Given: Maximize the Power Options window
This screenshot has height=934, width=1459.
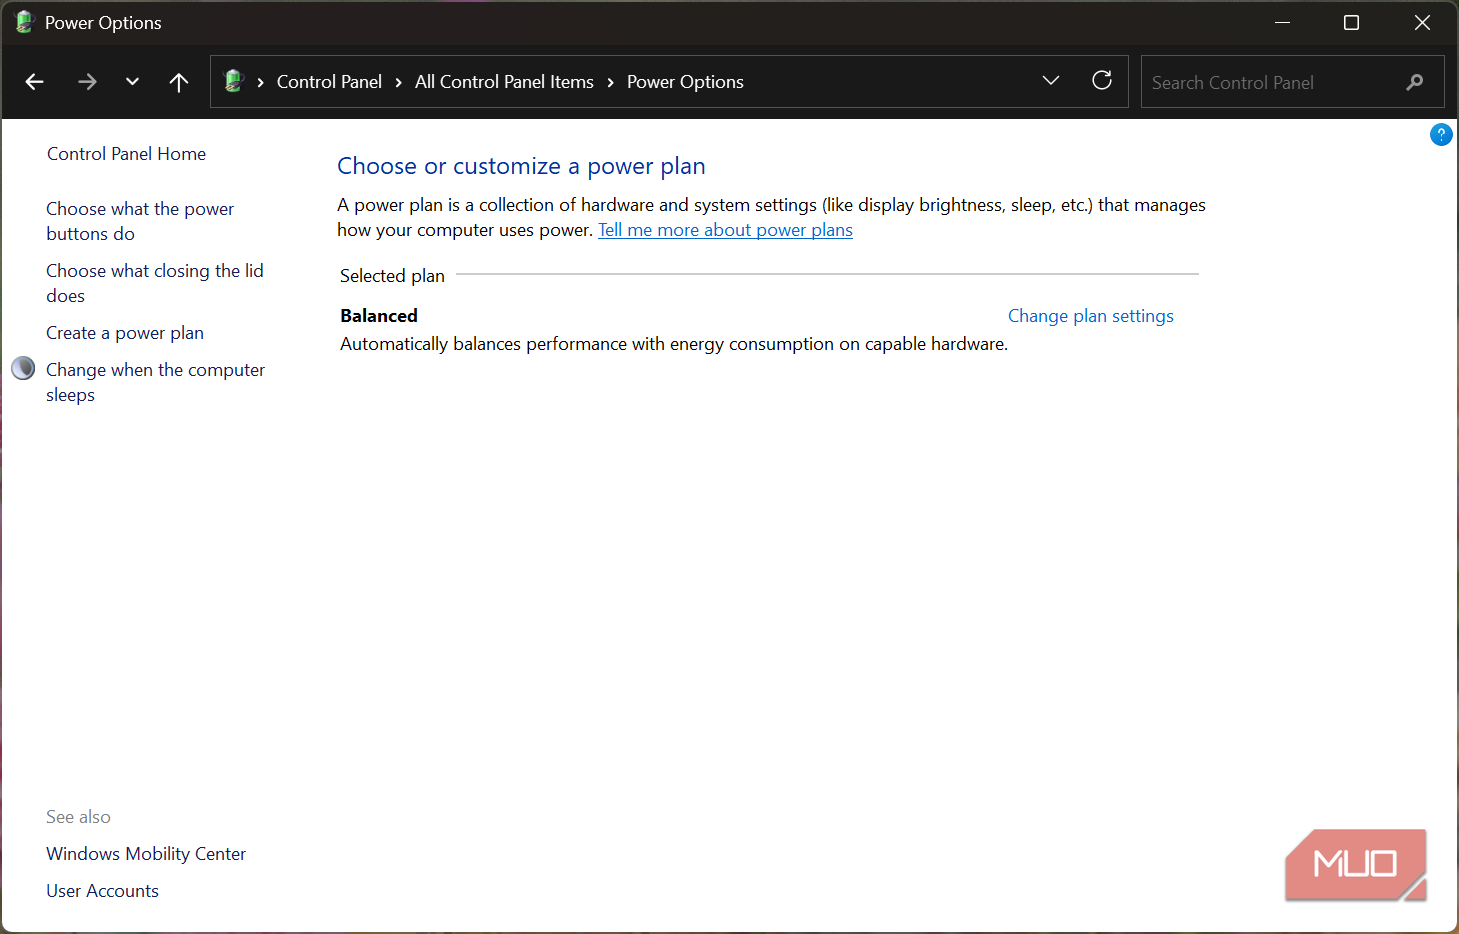Looking at the screenshot, I should tap(1351, 22).
